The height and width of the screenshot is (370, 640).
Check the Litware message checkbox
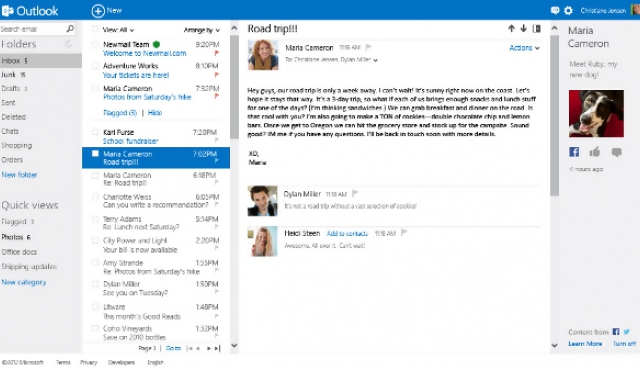click(x=95, y=307)
